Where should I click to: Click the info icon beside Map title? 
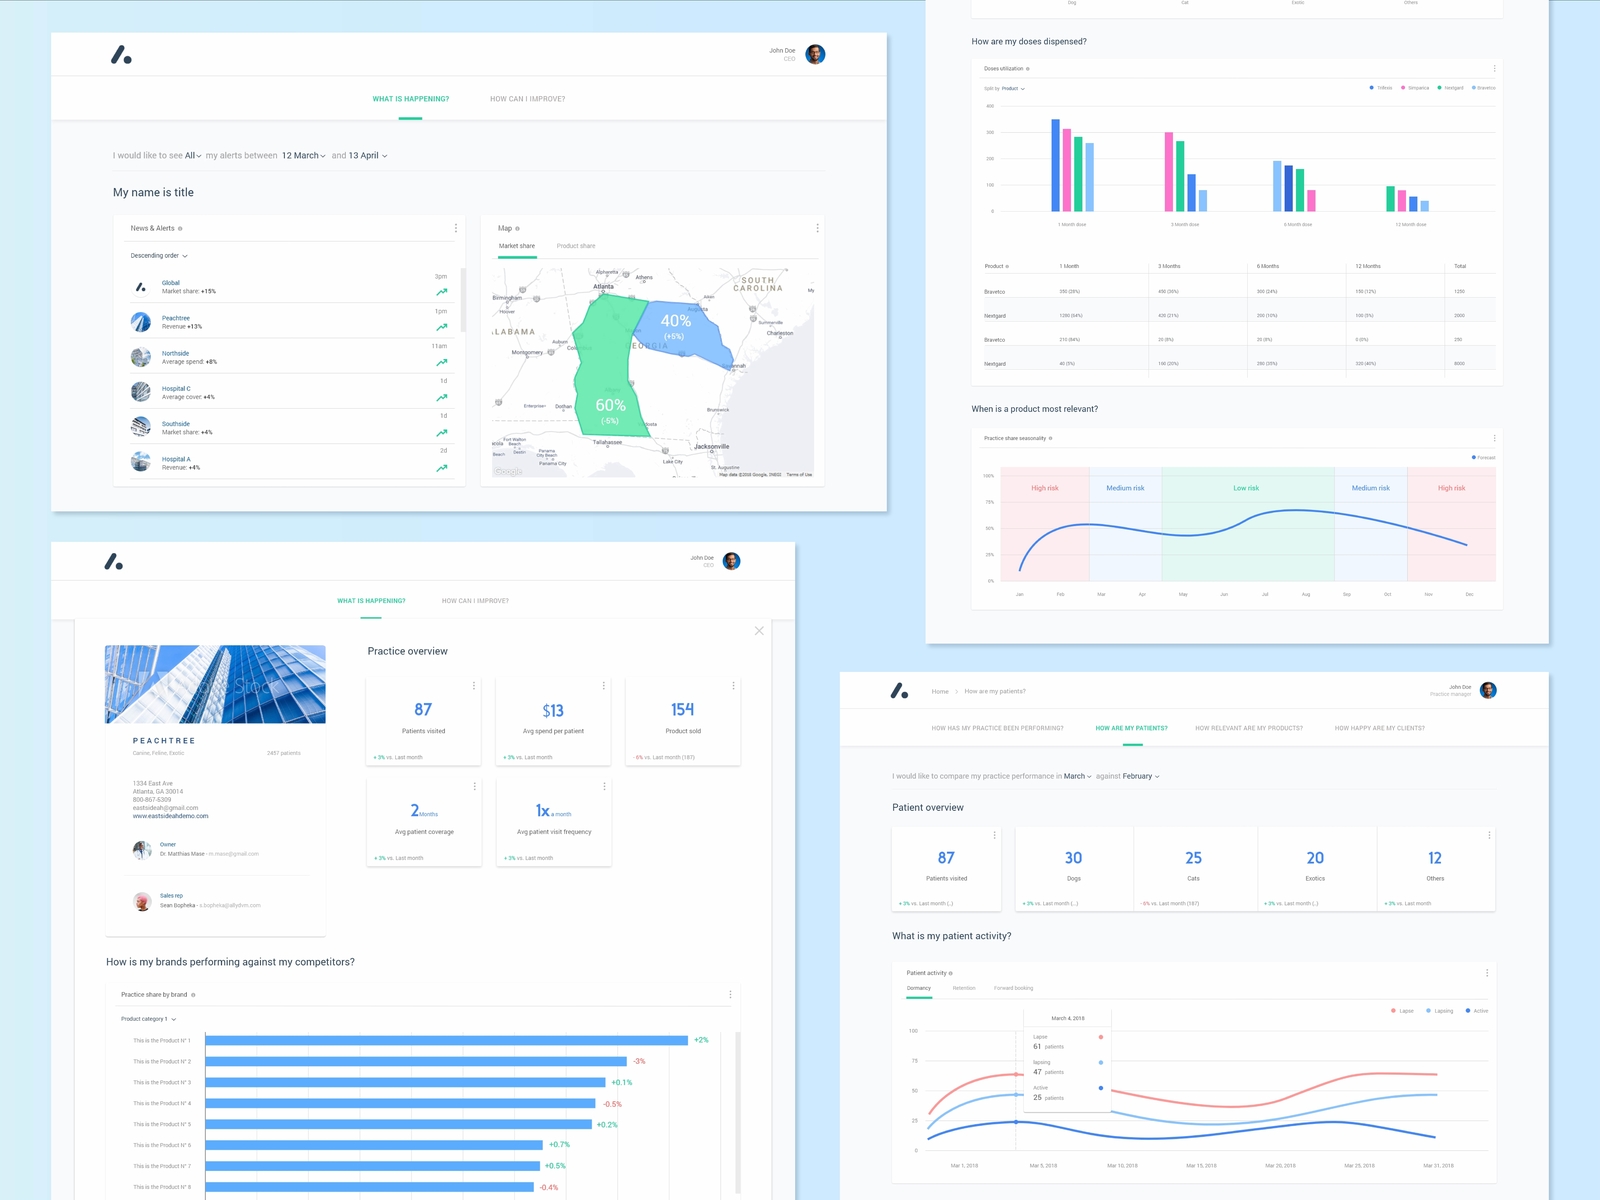coord(517,229)
